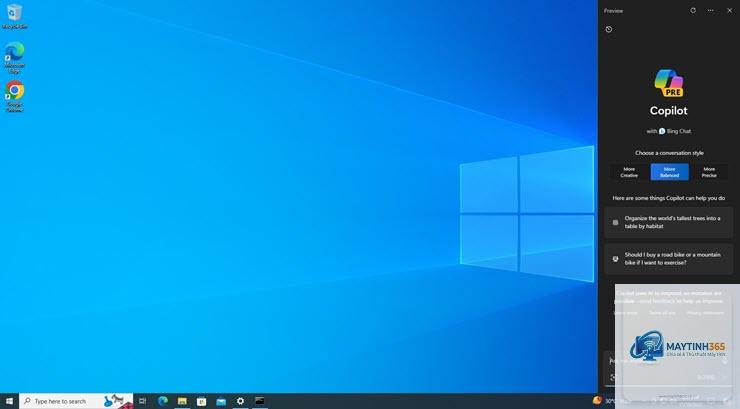
Task: Click the weather icon in system tray
Action: tap(597, 400)
